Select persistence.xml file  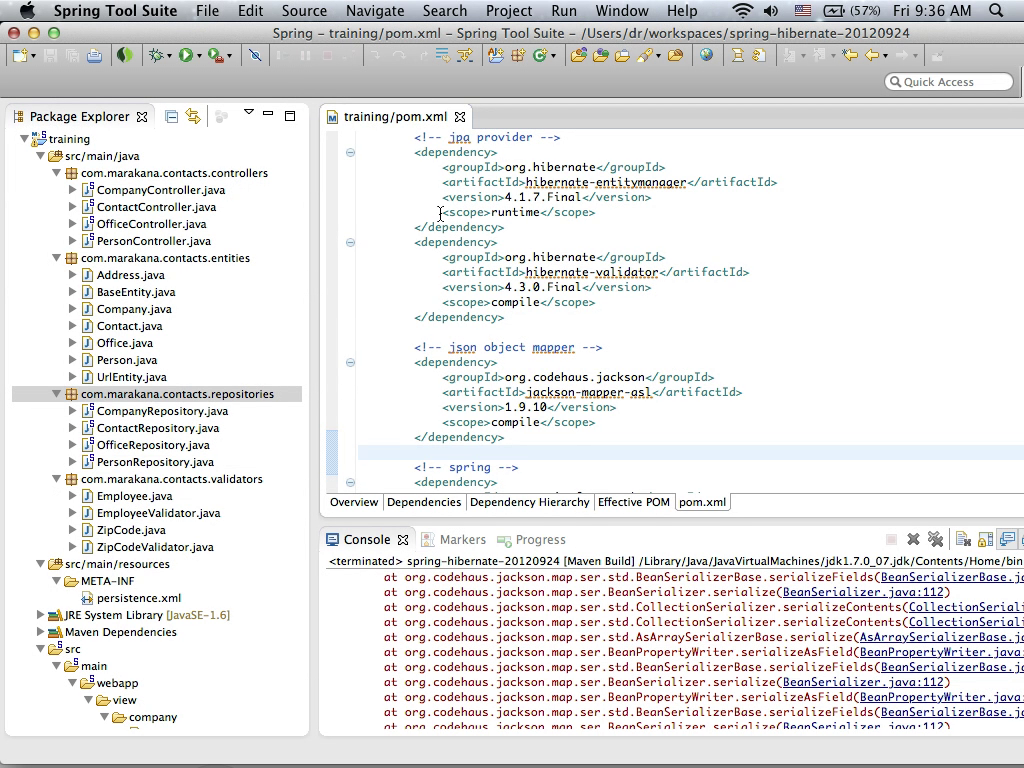[x=138, y=598]
